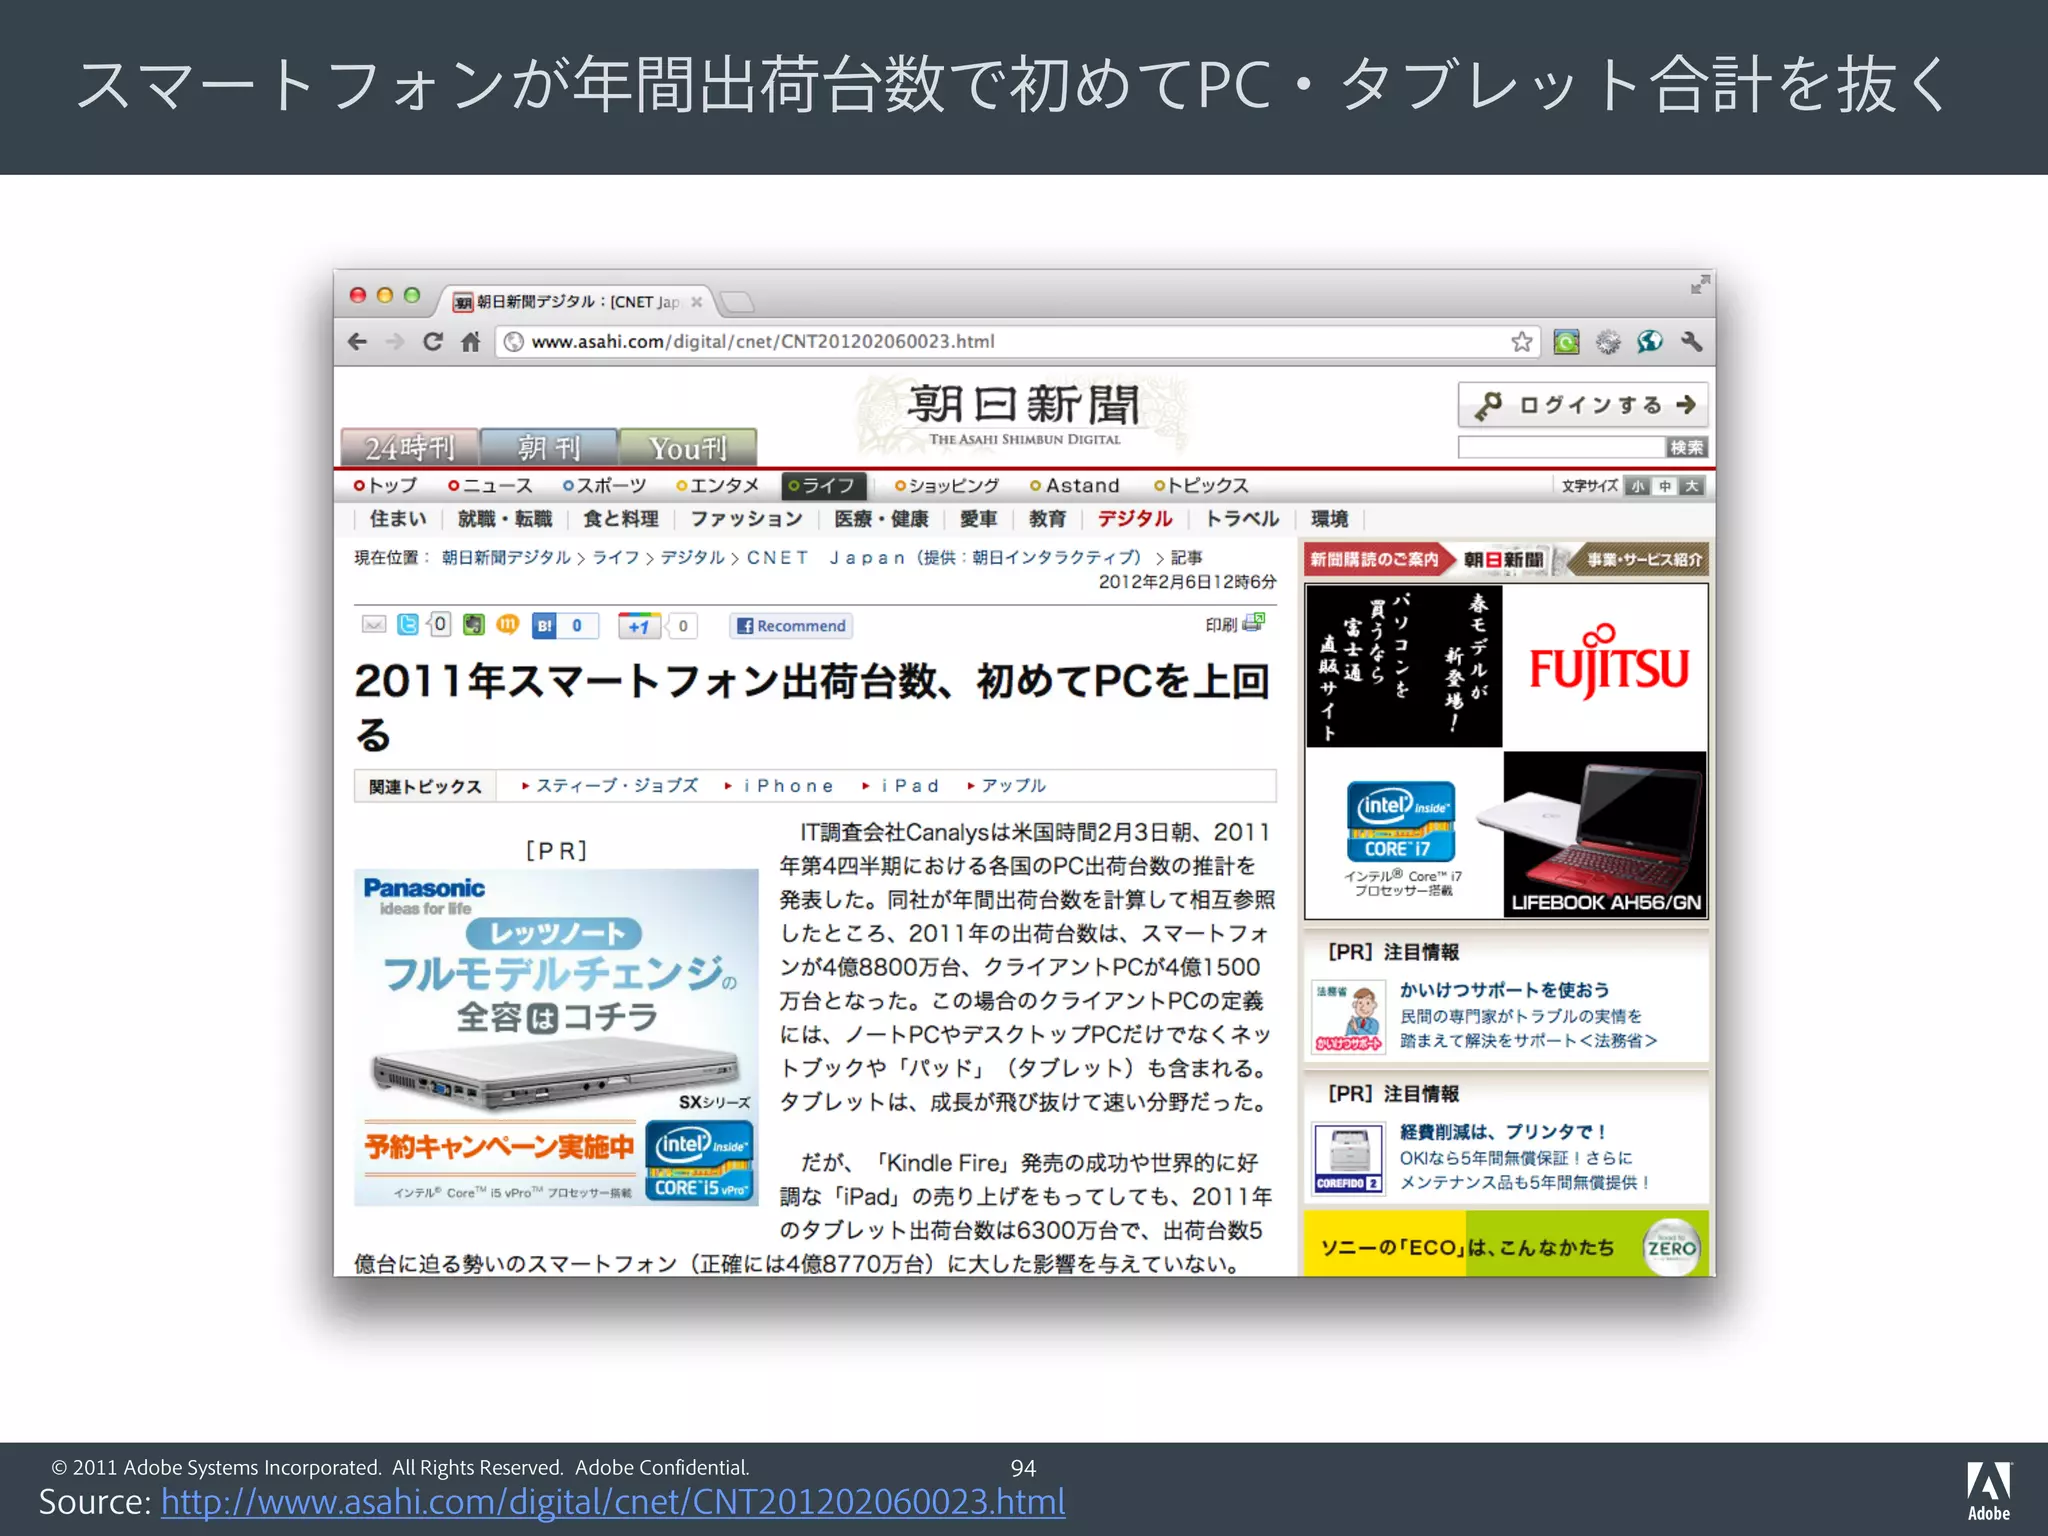Open iPhone related topic link

coord(788,786)
